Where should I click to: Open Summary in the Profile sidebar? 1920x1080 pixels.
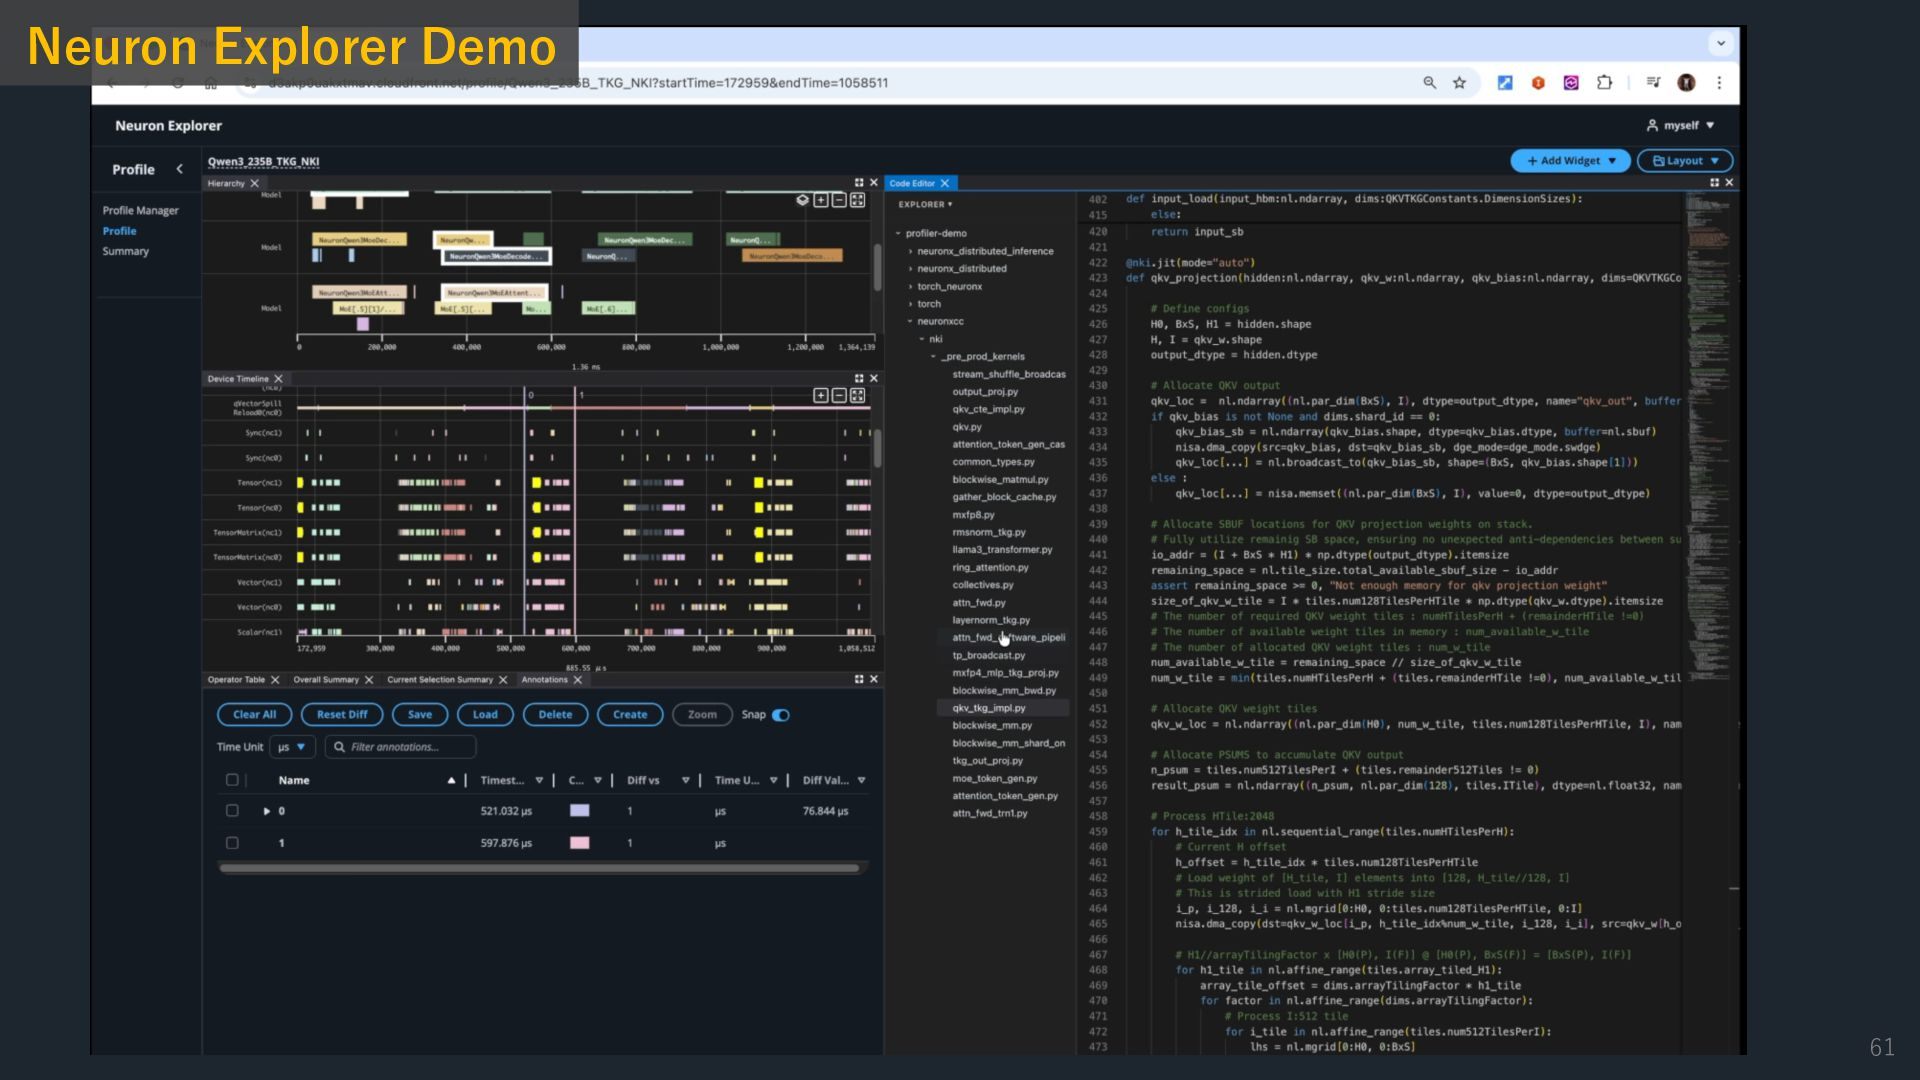coord(125,251)
